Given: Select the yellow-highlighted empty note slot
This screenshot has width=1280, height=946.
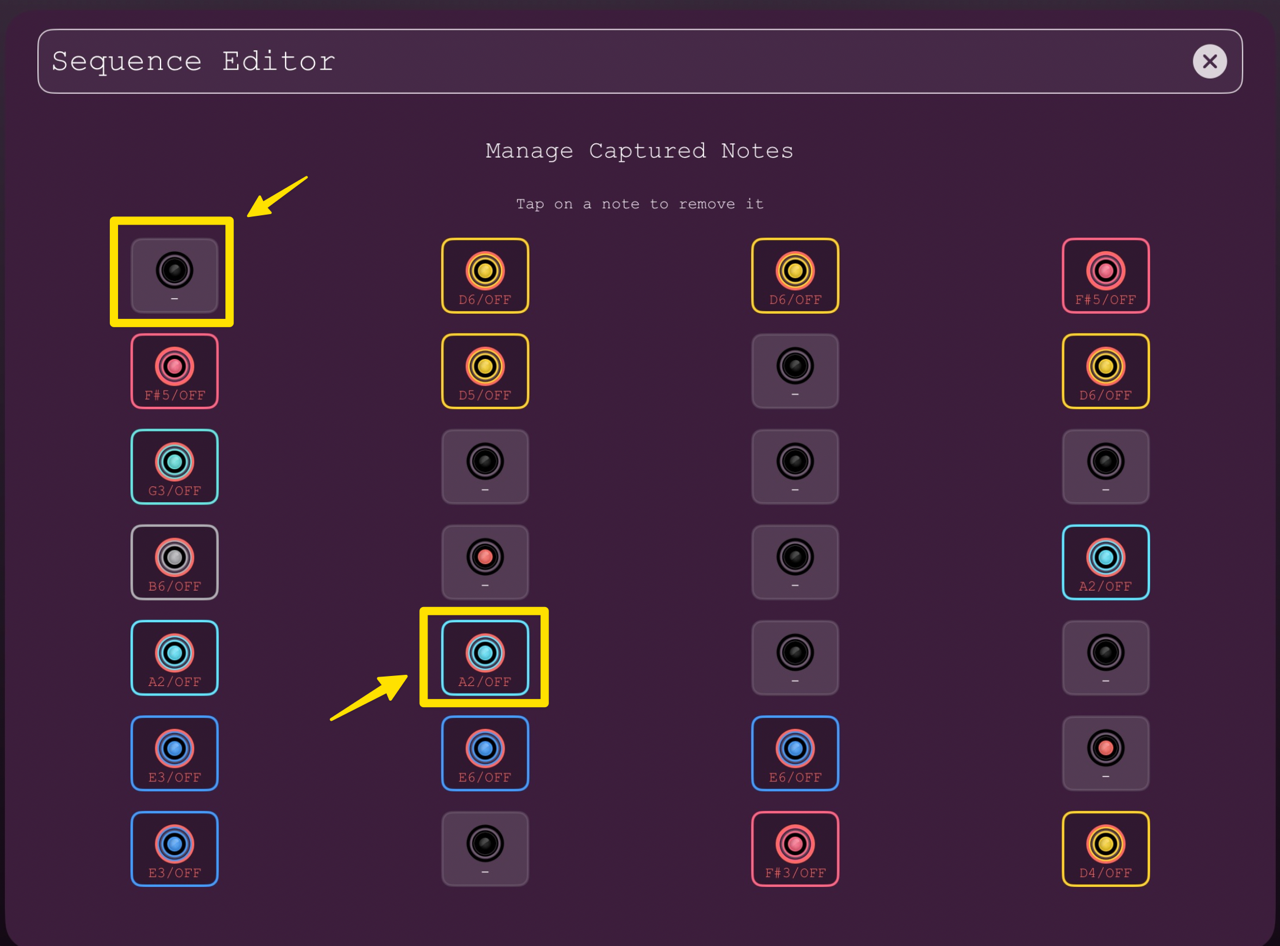Looking at the screenshot, I should (x=174, y=275).
